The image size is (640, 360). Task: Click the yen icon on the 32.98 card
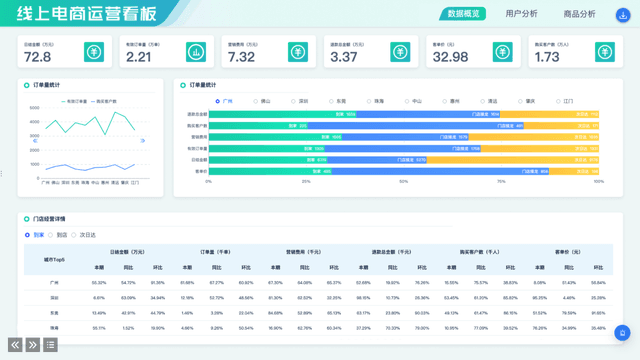(x=502, y=52)
